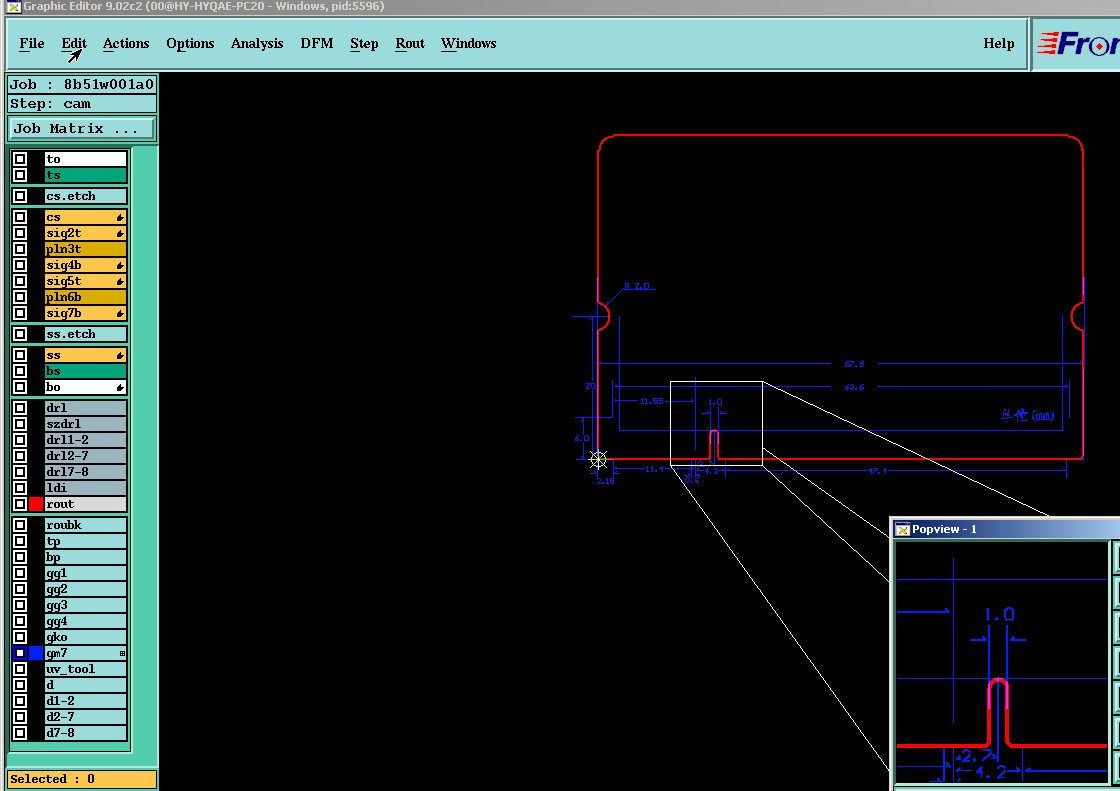The width and height of the screenshot is (1120, 791).
Task: Click the small marker icon on gm7
Action: pos(122,653)
